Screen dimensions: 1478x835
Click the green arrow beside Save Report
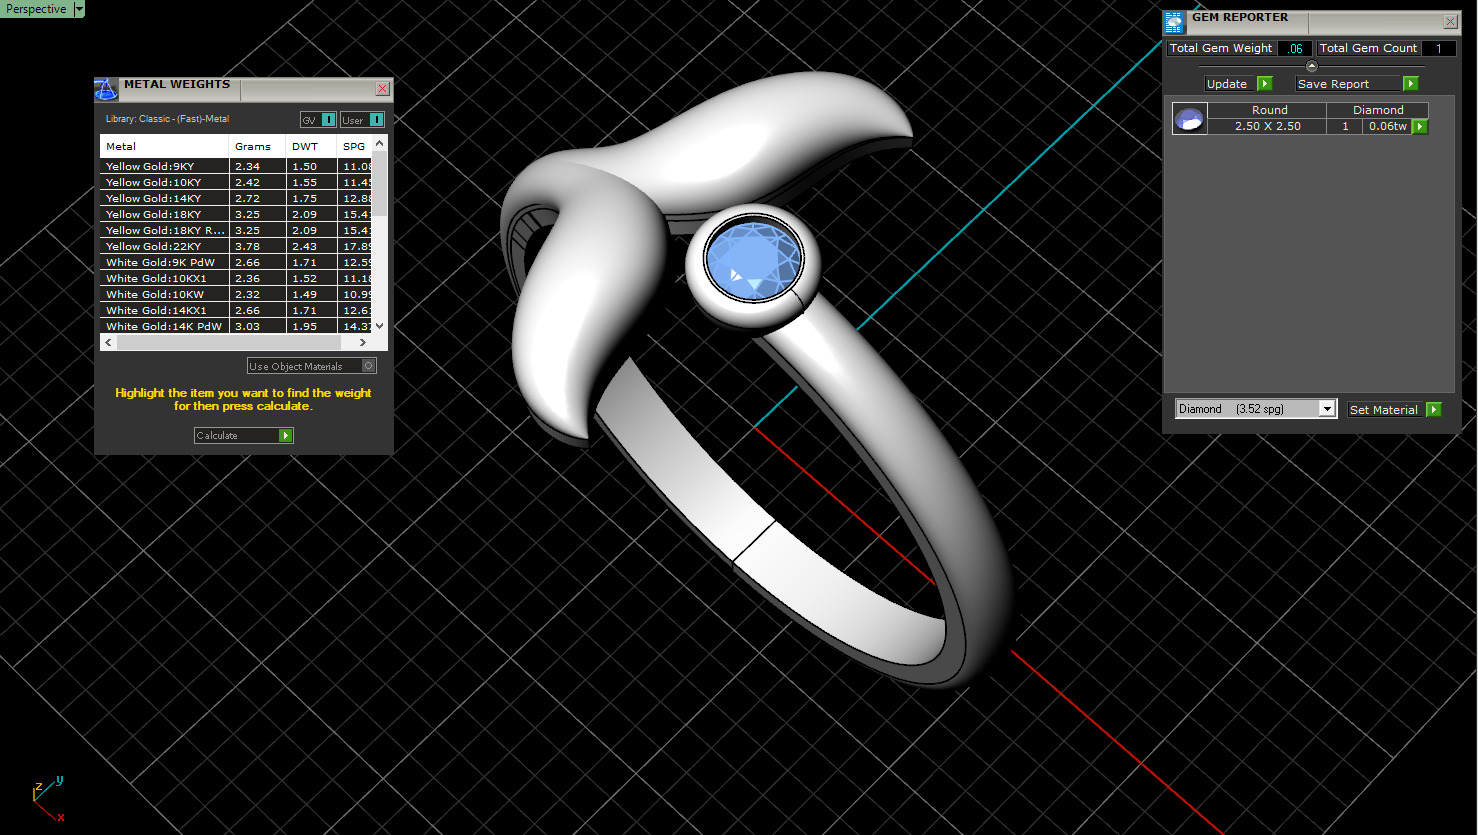point(1411,84)
